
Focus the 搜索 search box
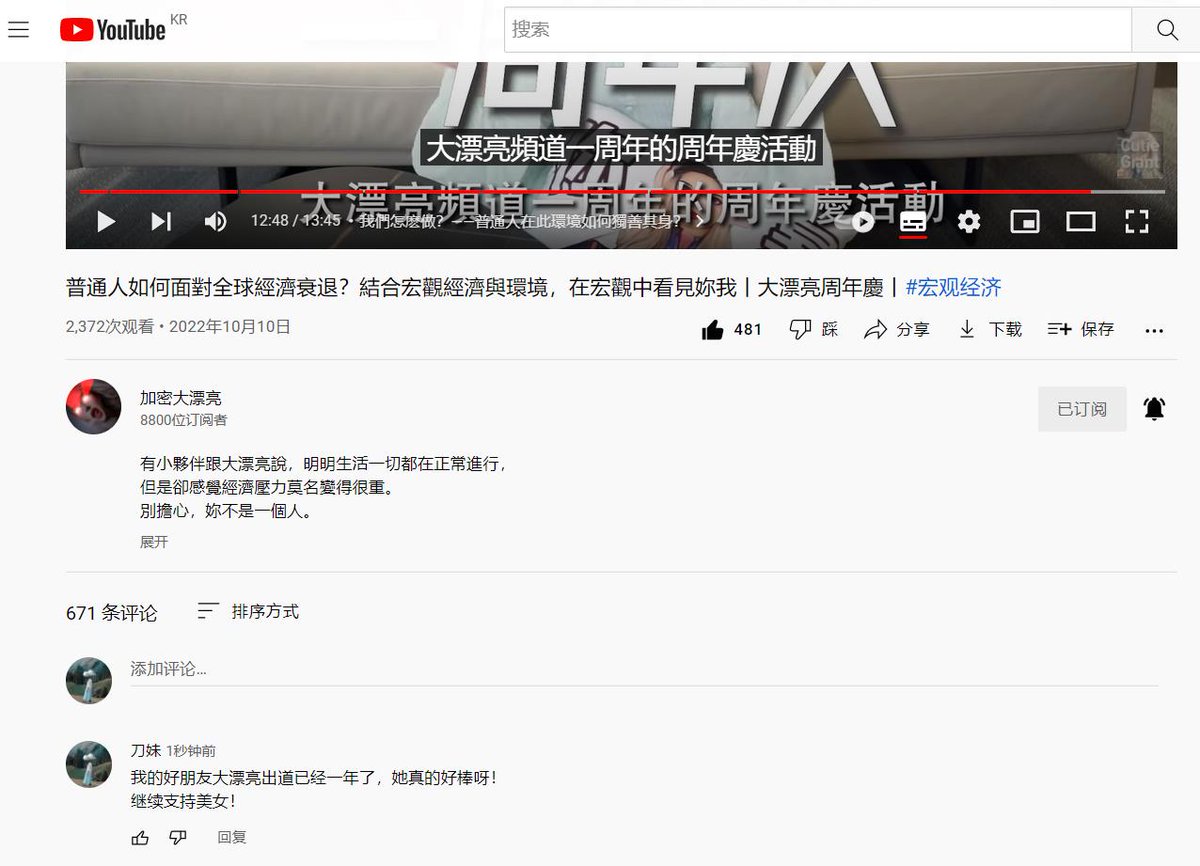point(817,30)
